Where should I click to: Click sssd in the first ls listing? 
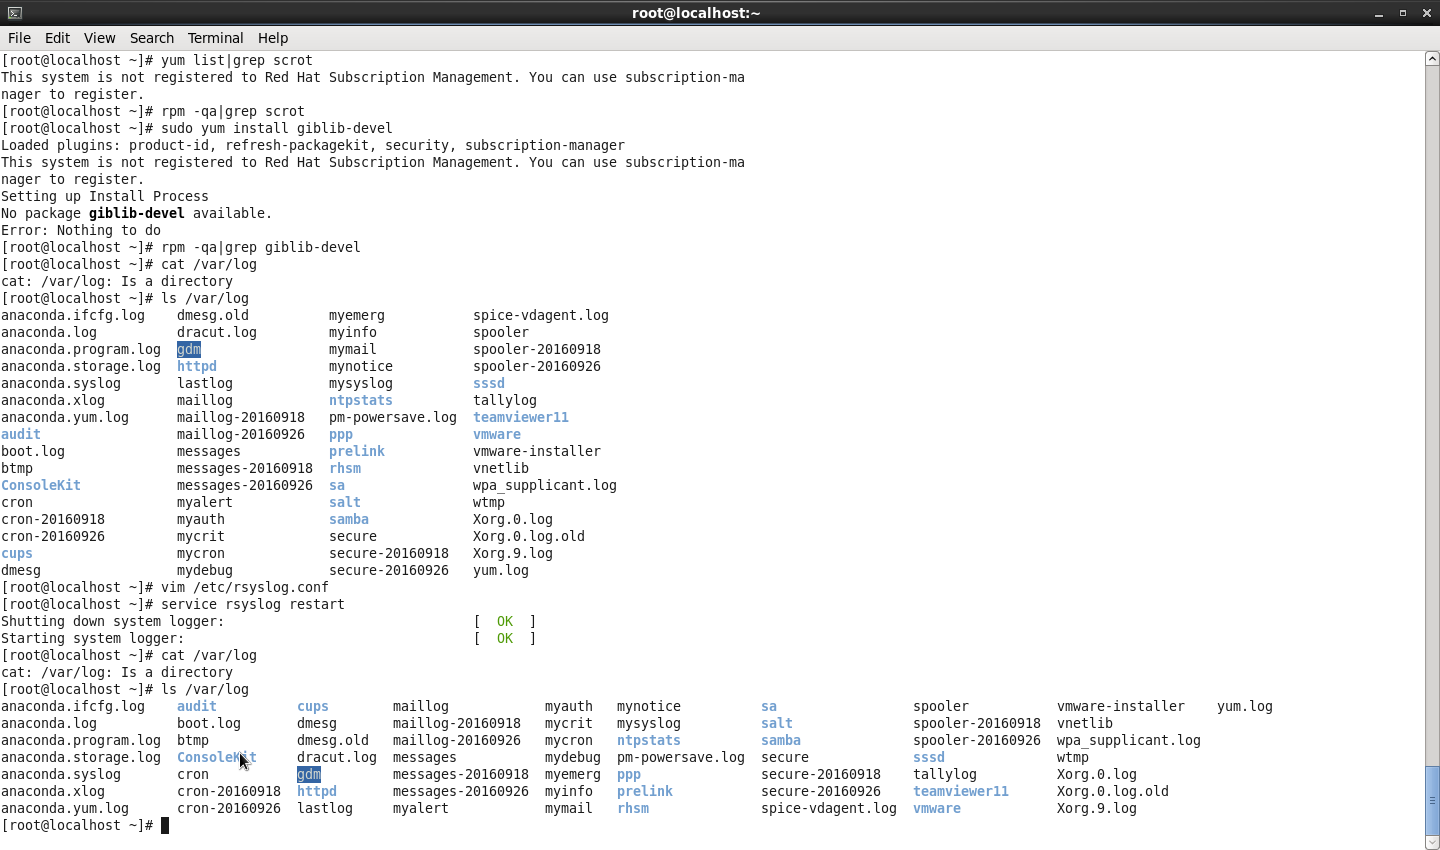(489, 383)
